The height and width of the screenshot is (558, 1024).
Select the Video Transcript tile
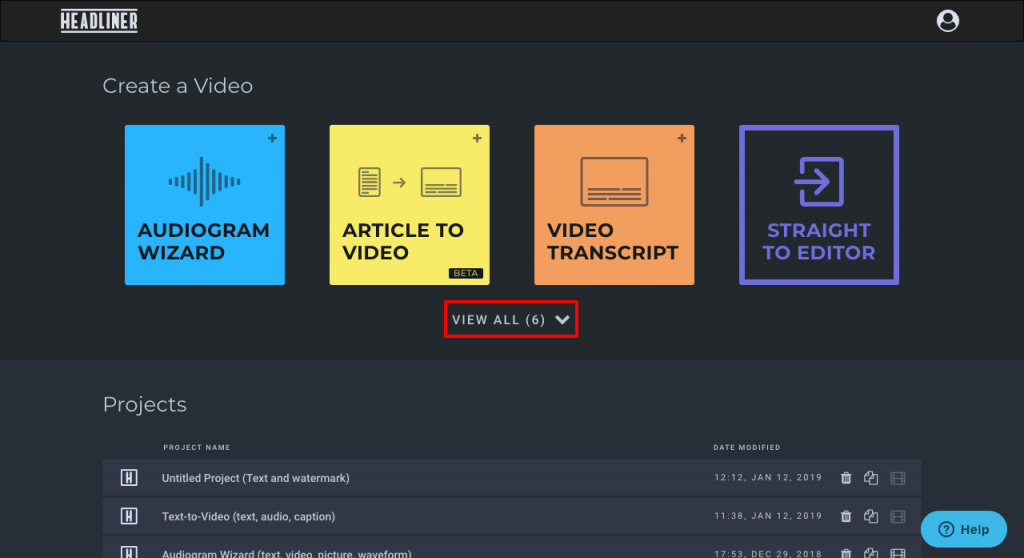click(614, 205)
